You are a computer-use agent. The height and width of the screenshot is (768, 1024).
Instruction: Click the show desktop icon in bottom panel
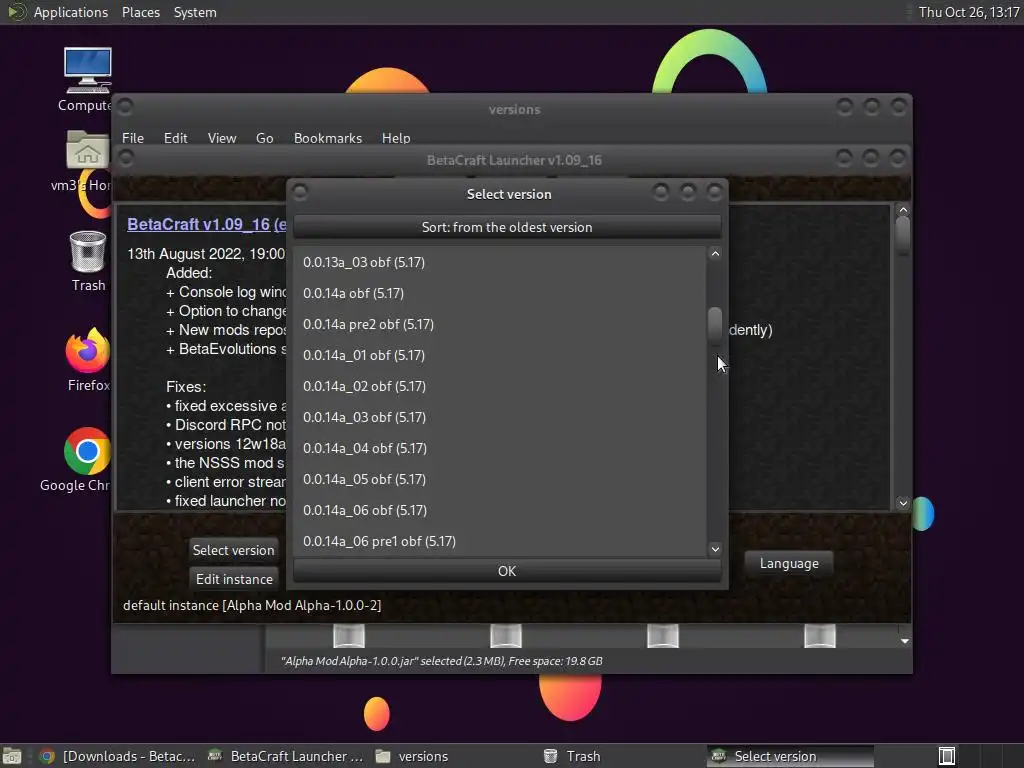pos(11,756)
